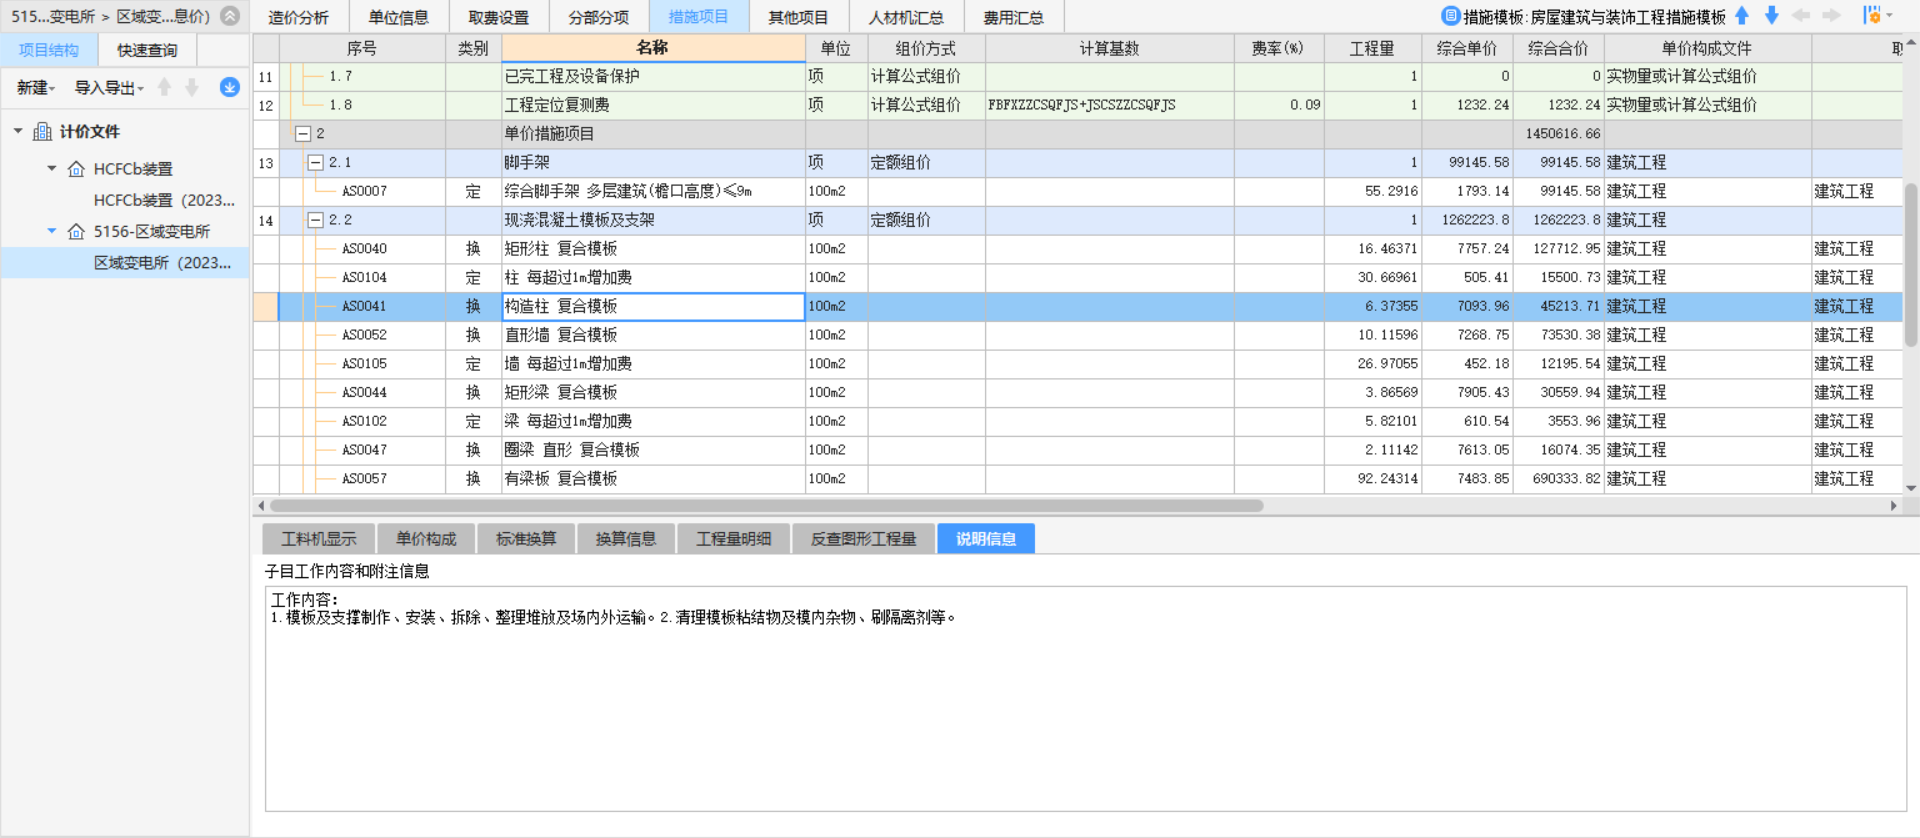Click the horizontal scroll right arrow
The width and height of the screenshot is (1920, 838).
click(x=1893, y=506)
